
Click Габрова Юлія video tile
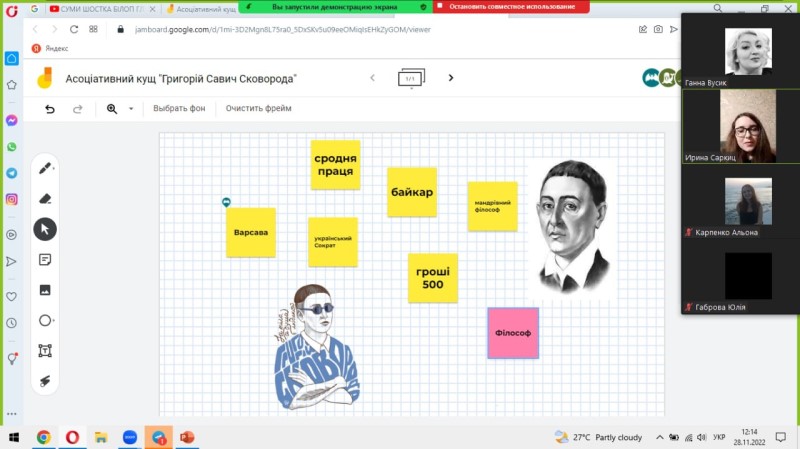click(x=741, y=276)
